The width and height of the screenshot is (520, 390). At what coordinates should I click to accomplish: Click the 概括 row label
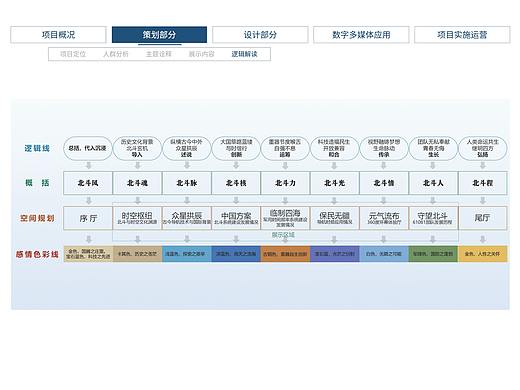(37, 183)
